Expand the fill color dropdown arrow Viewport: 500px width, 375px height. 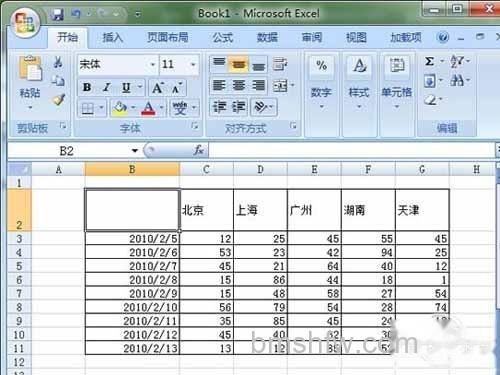click(133, 108)
